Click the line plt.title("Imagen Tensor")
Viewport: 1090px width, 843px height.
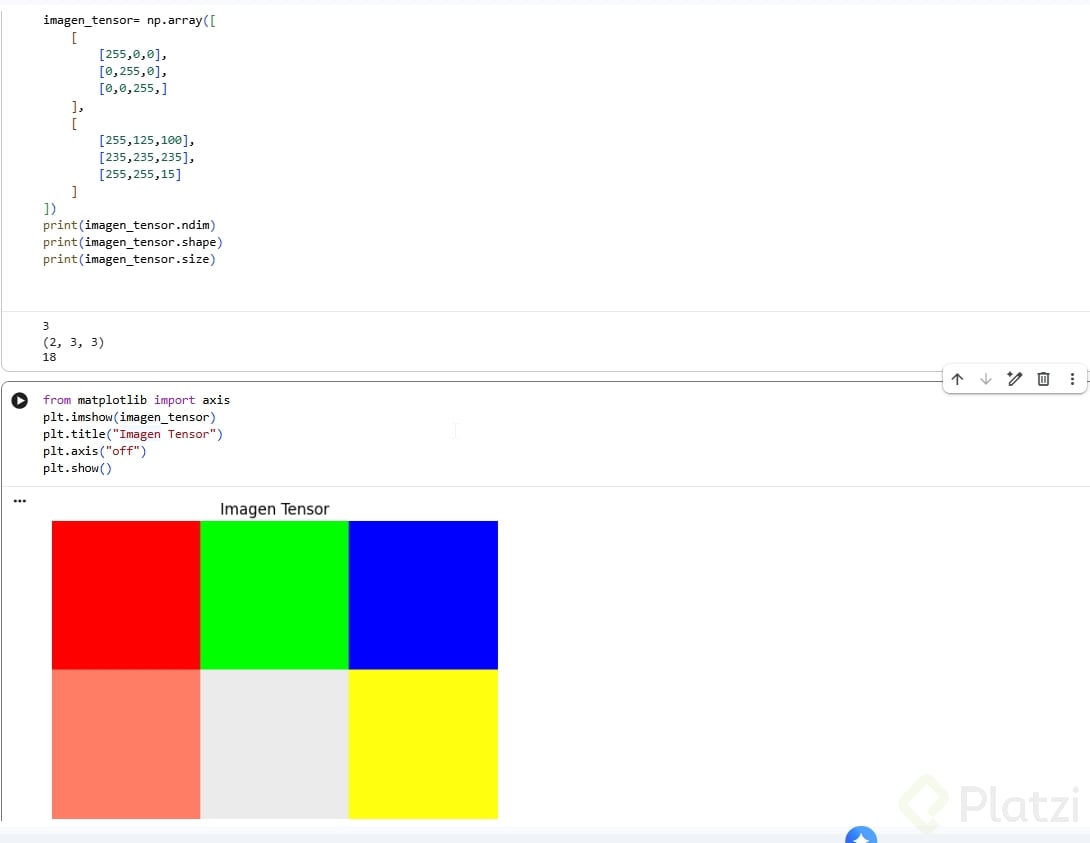[133, 434]
